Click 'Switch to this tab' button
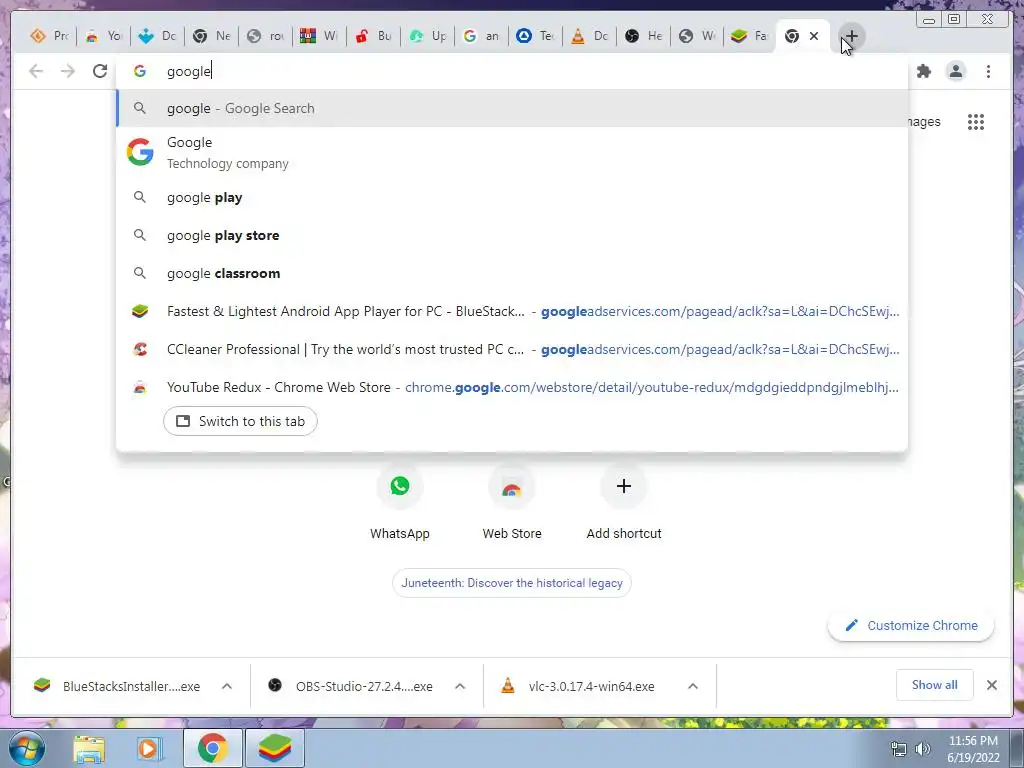Screen dimensions: 1024x768 [x=240, y=421]
